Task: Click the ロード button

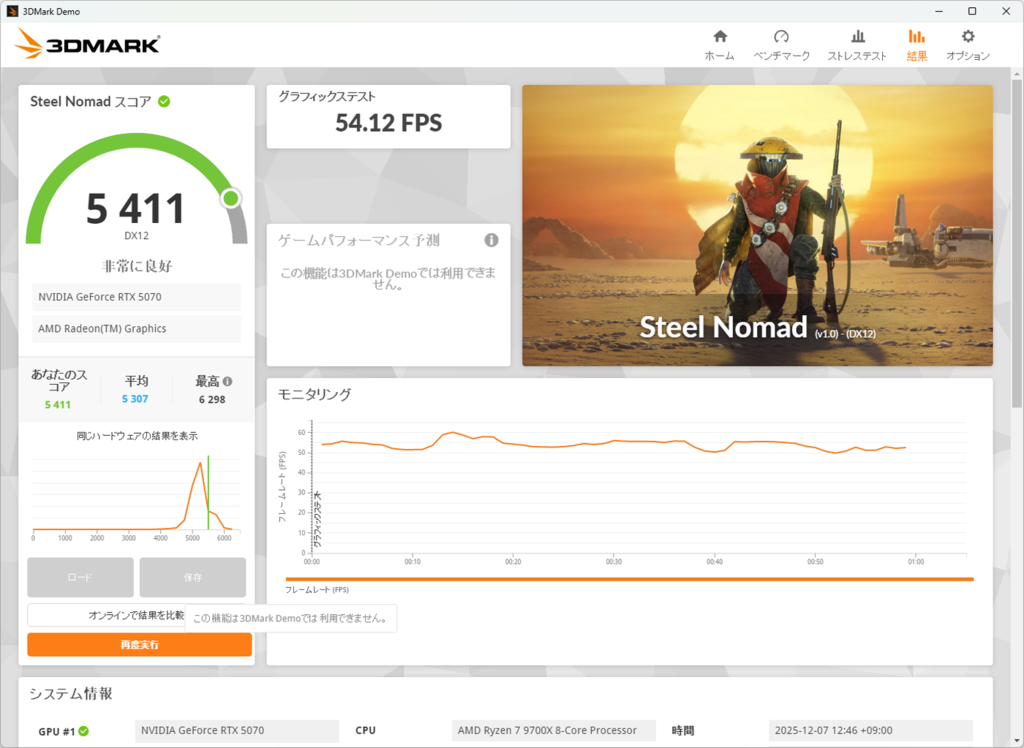Action: point(80,577)
